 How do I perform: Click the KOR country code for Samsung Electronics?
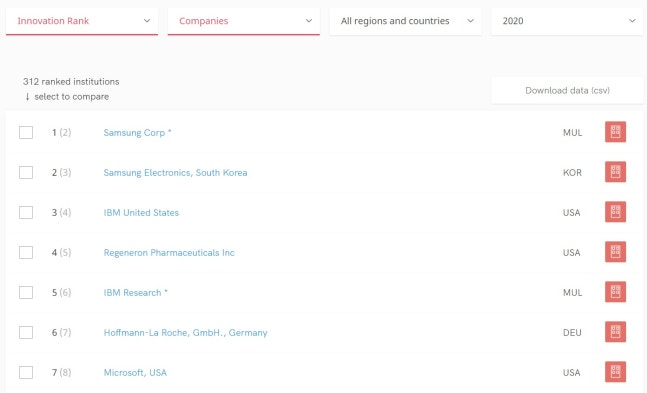pyautogui.click(x=572, y=173)
